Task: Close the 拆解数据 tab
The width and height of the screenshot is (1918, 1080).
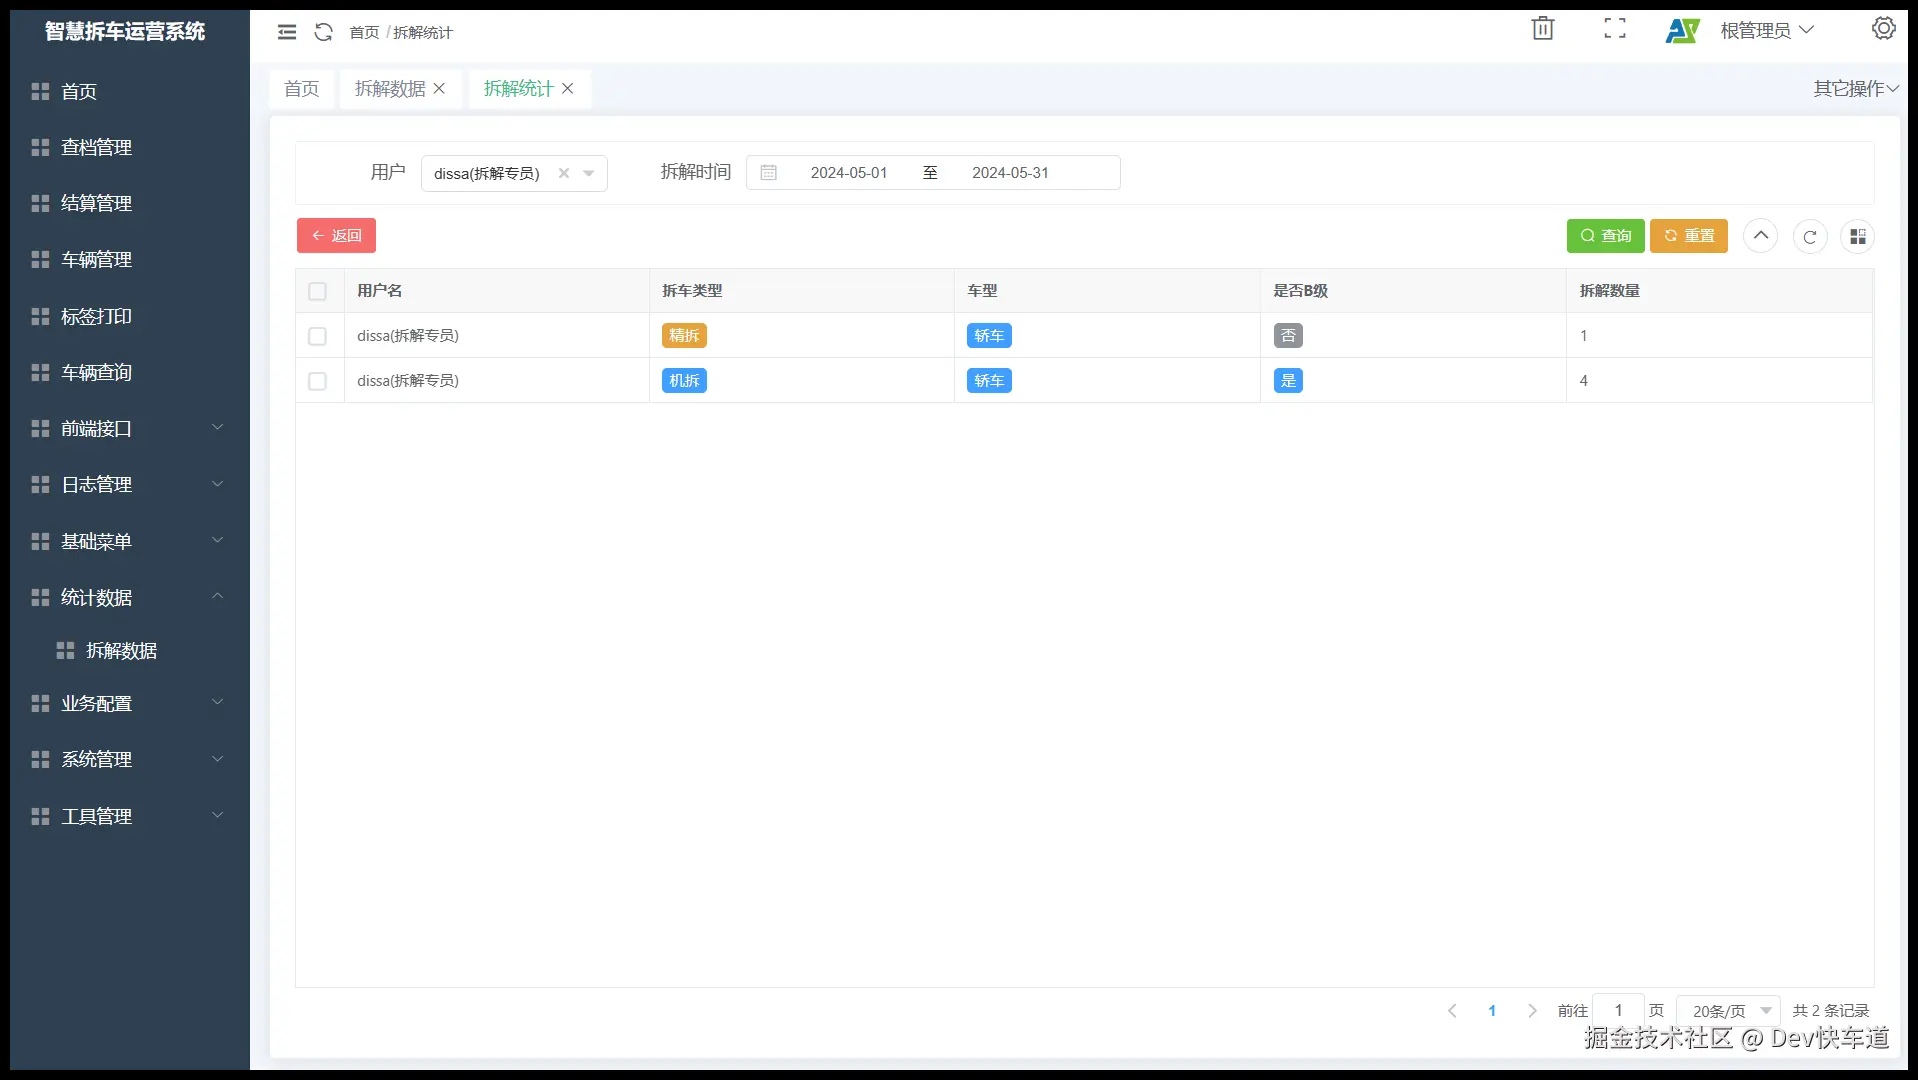Action: [x=439, y=89]
